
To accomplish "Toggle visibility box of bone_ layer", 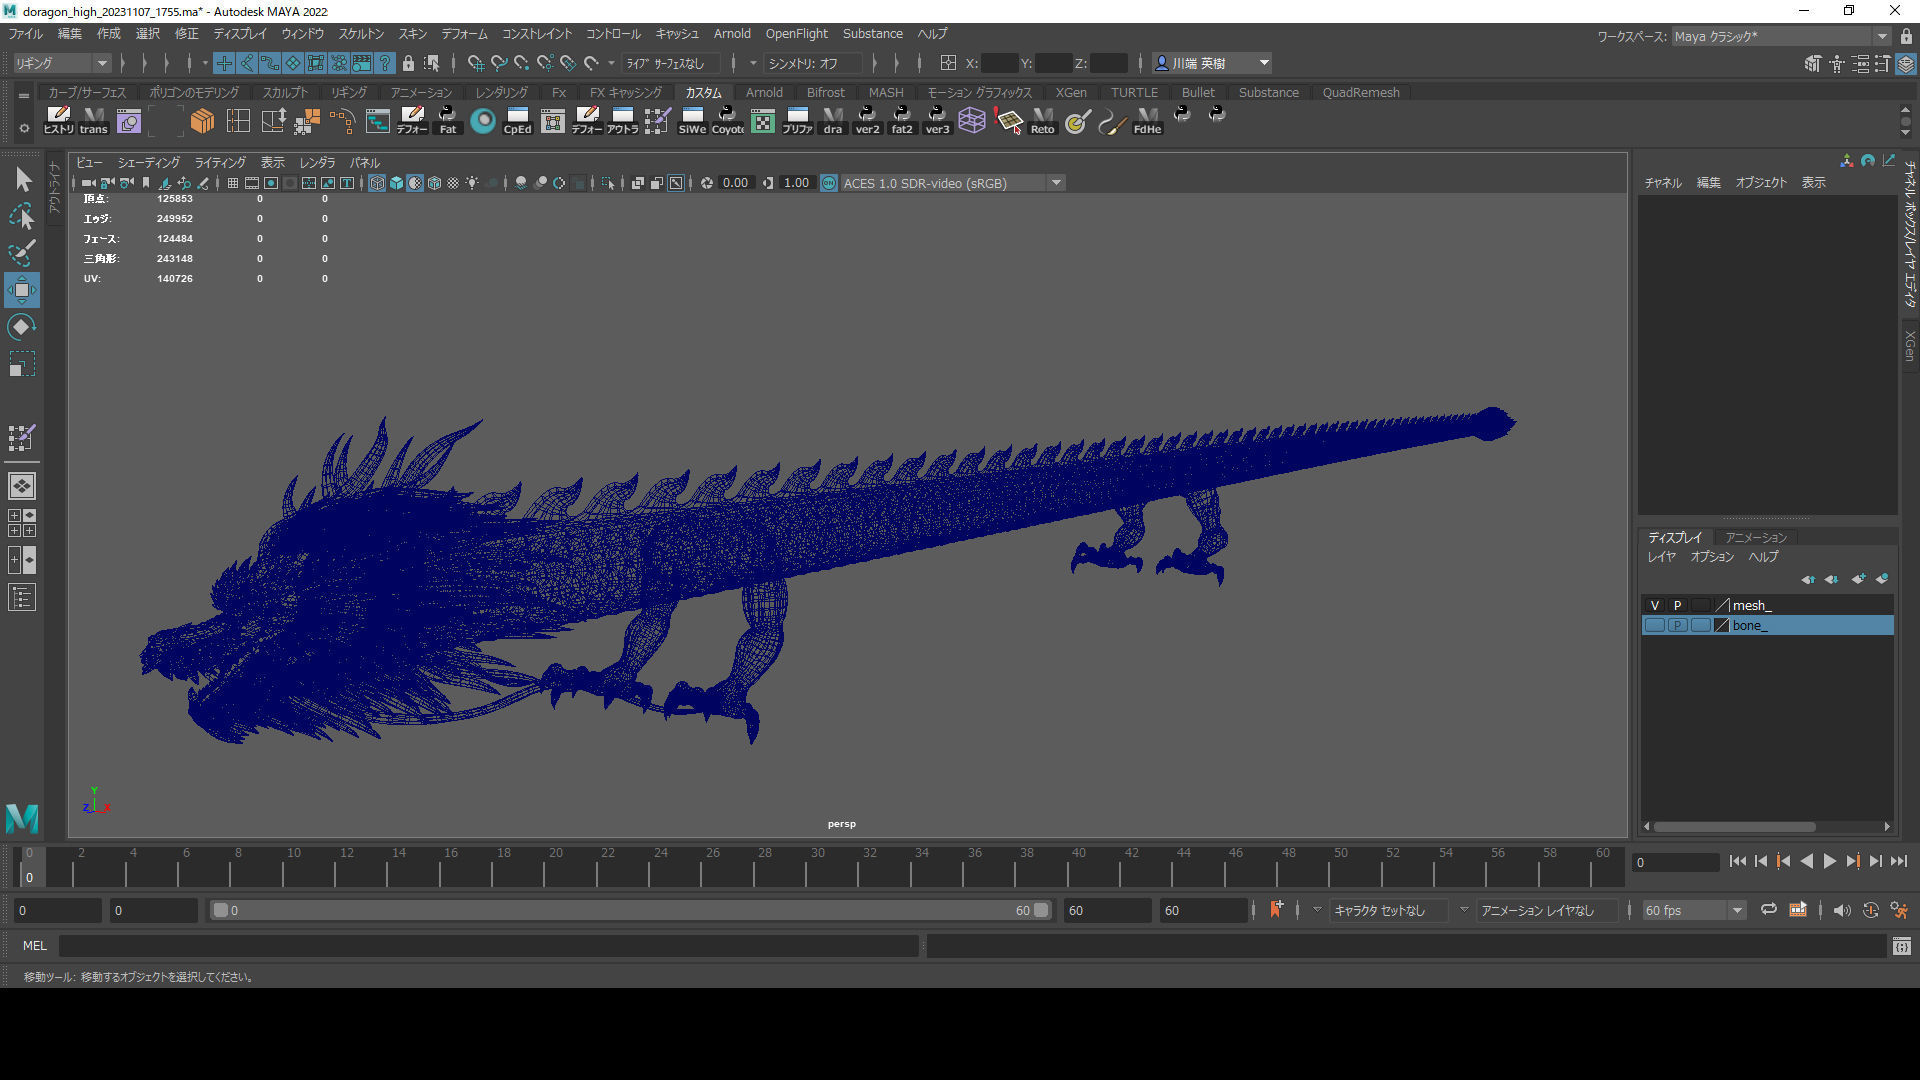I will tap(1655, 625).
